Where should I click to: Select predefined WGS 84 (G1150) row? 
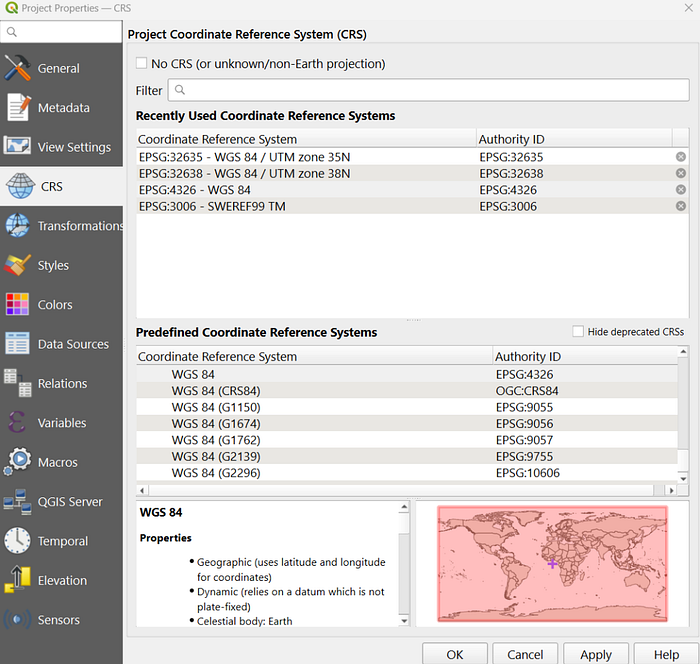point(407,407)
